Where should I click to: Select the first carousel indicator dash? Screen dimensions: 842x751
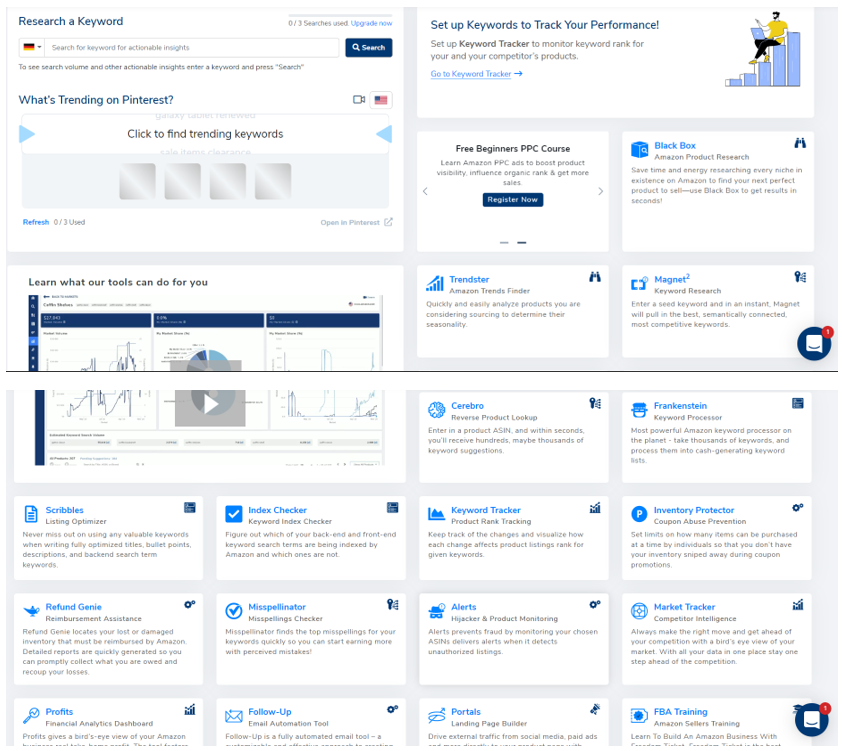[504, 243]
